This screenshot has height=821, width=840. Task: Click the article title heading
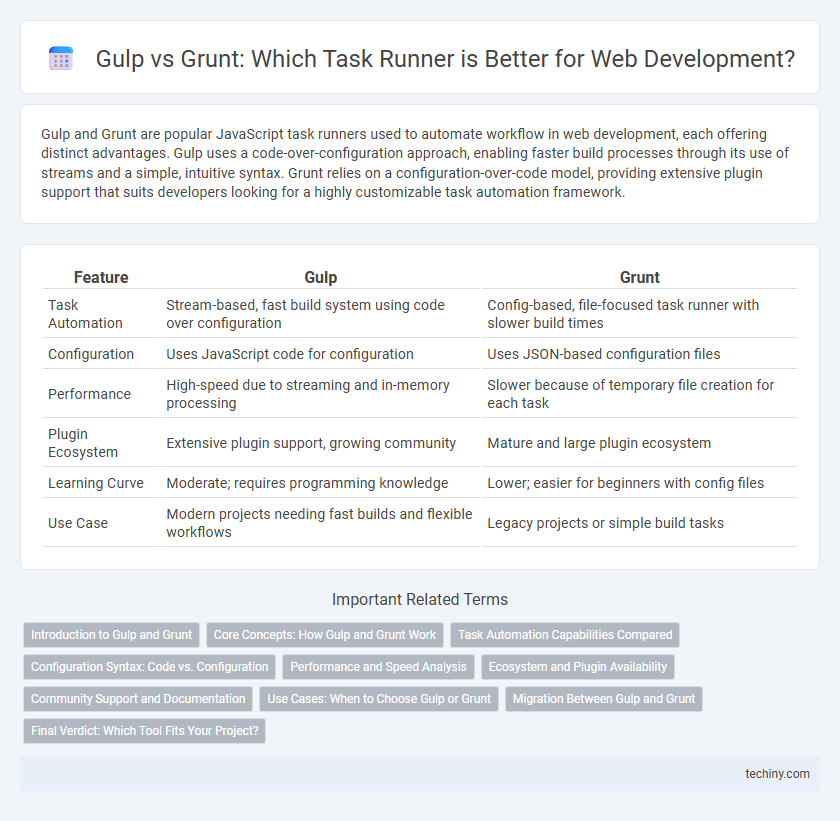coord(445,59)
